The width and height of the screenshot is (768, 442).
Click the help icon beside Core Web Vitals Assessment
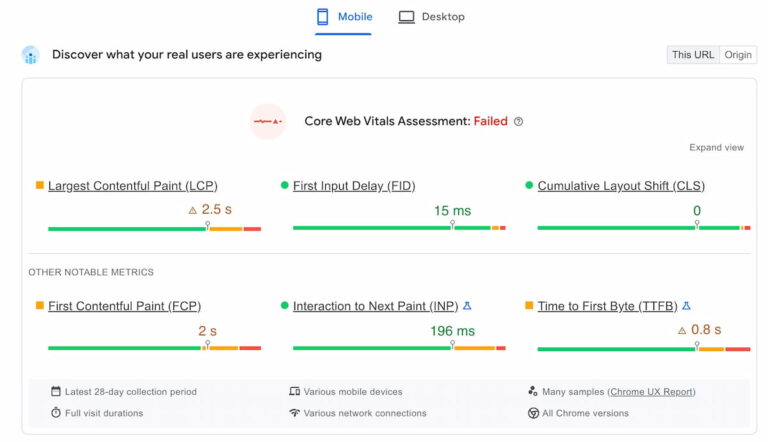point(518,122)
